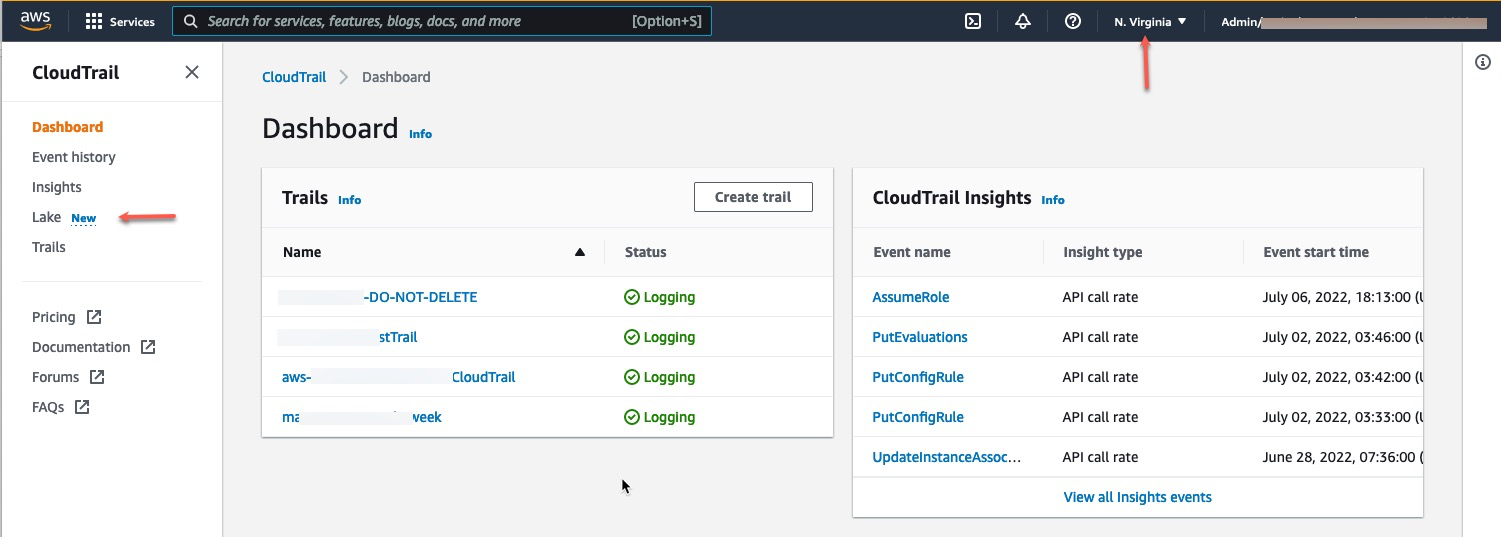Screen dimensions: 1501x537
Task: Open the UpdateInstanceAssoc... insight event
Action: tap(947, 457)
